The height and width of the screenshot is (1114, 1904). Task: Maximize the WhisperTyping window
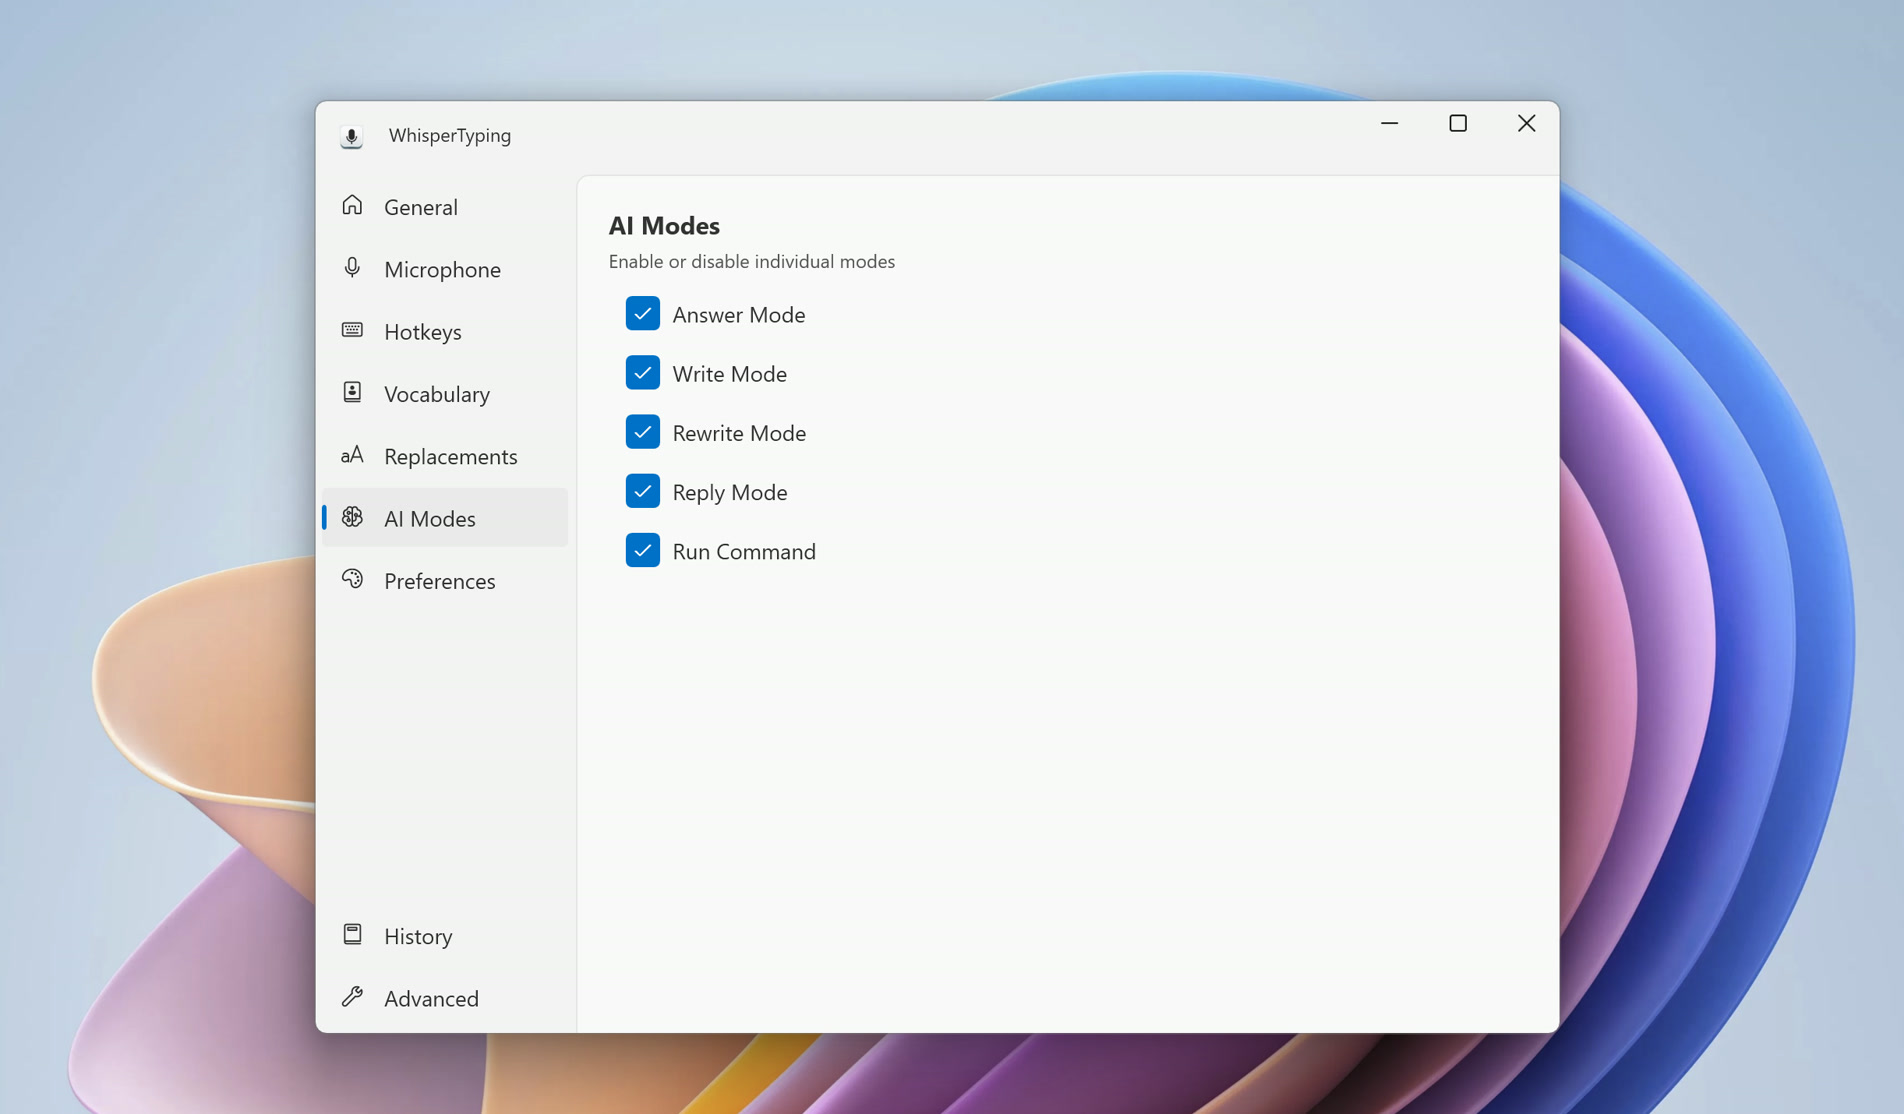[x=1458, y=123]
